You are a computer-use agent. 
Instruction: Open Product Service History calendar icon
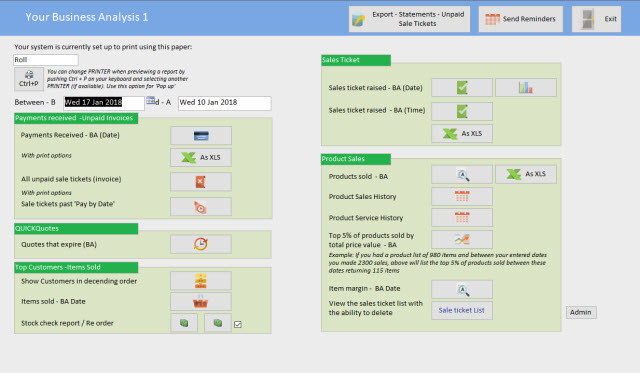tap(462, 218)
